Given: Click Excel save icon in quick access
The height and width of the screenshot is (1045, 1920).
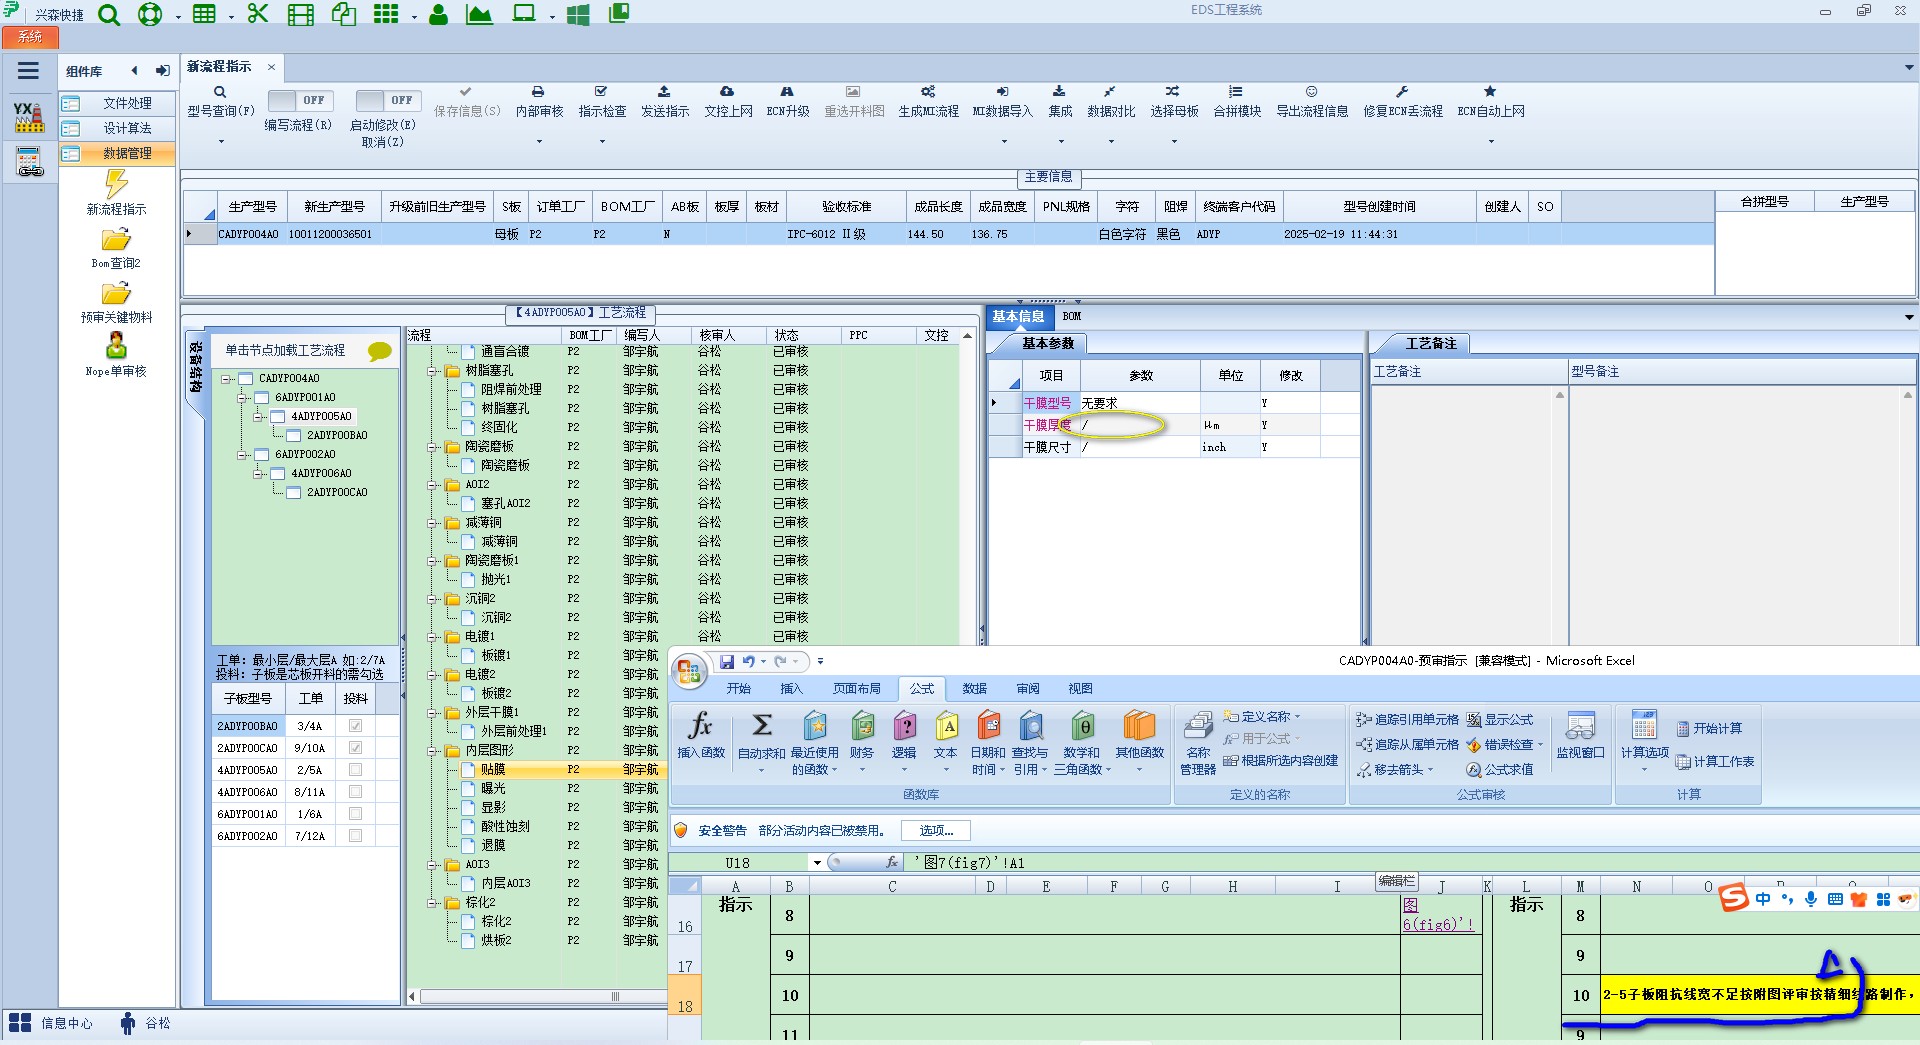Looking at the screenshot, I should (727, 661).
